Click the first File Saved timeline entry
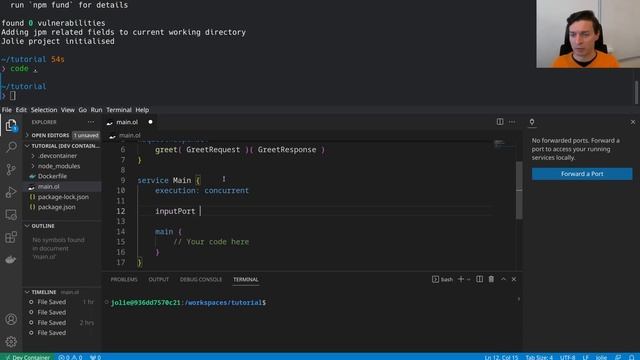Viewport: 640px width, 360px height. 51,302
